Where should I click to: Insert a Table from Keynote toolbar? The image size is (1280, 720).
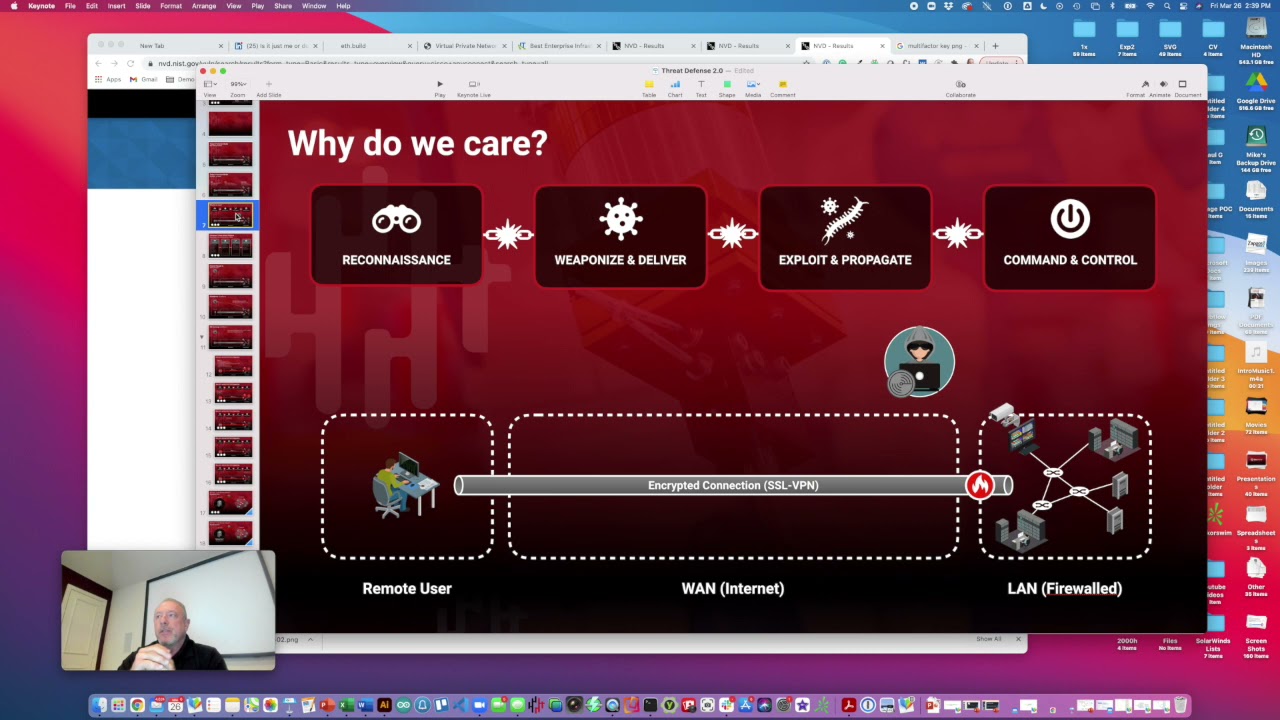click(649, 88)
